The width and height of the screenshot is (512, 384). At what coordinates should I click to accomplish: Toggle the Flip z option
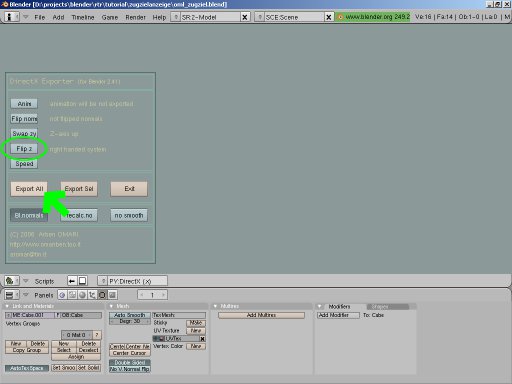(24, 149)
